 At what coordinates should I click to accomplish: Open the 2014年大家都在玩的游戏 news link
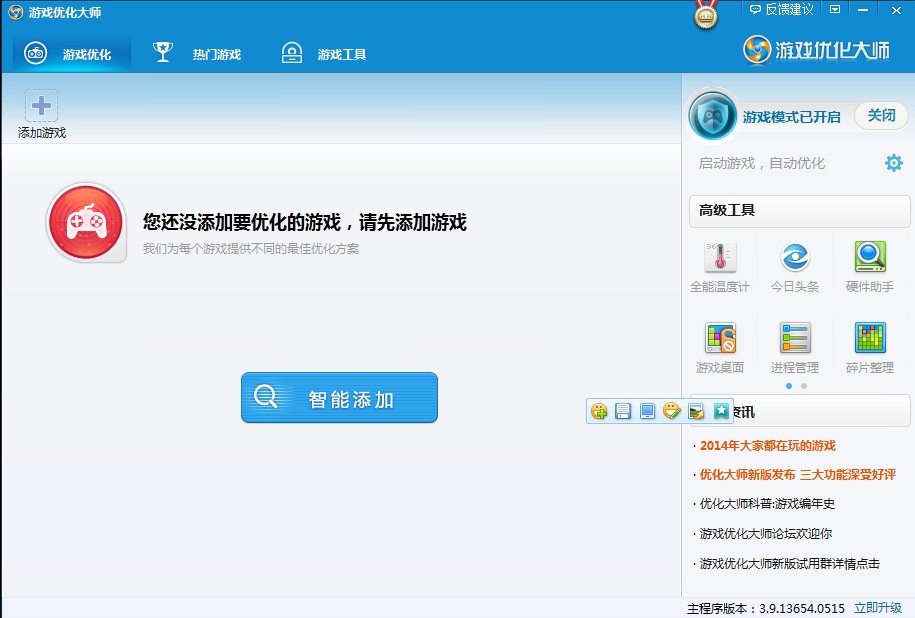[767, 446]
